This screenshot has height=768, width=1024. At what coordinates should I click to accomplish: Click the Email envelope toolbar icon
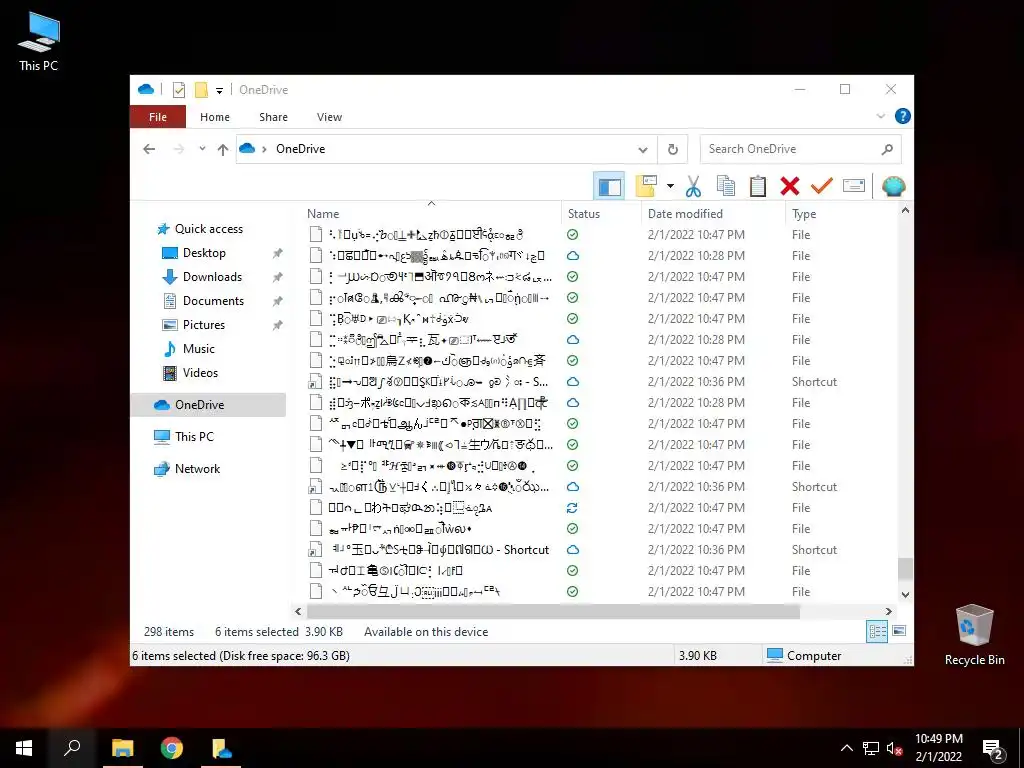854,187
